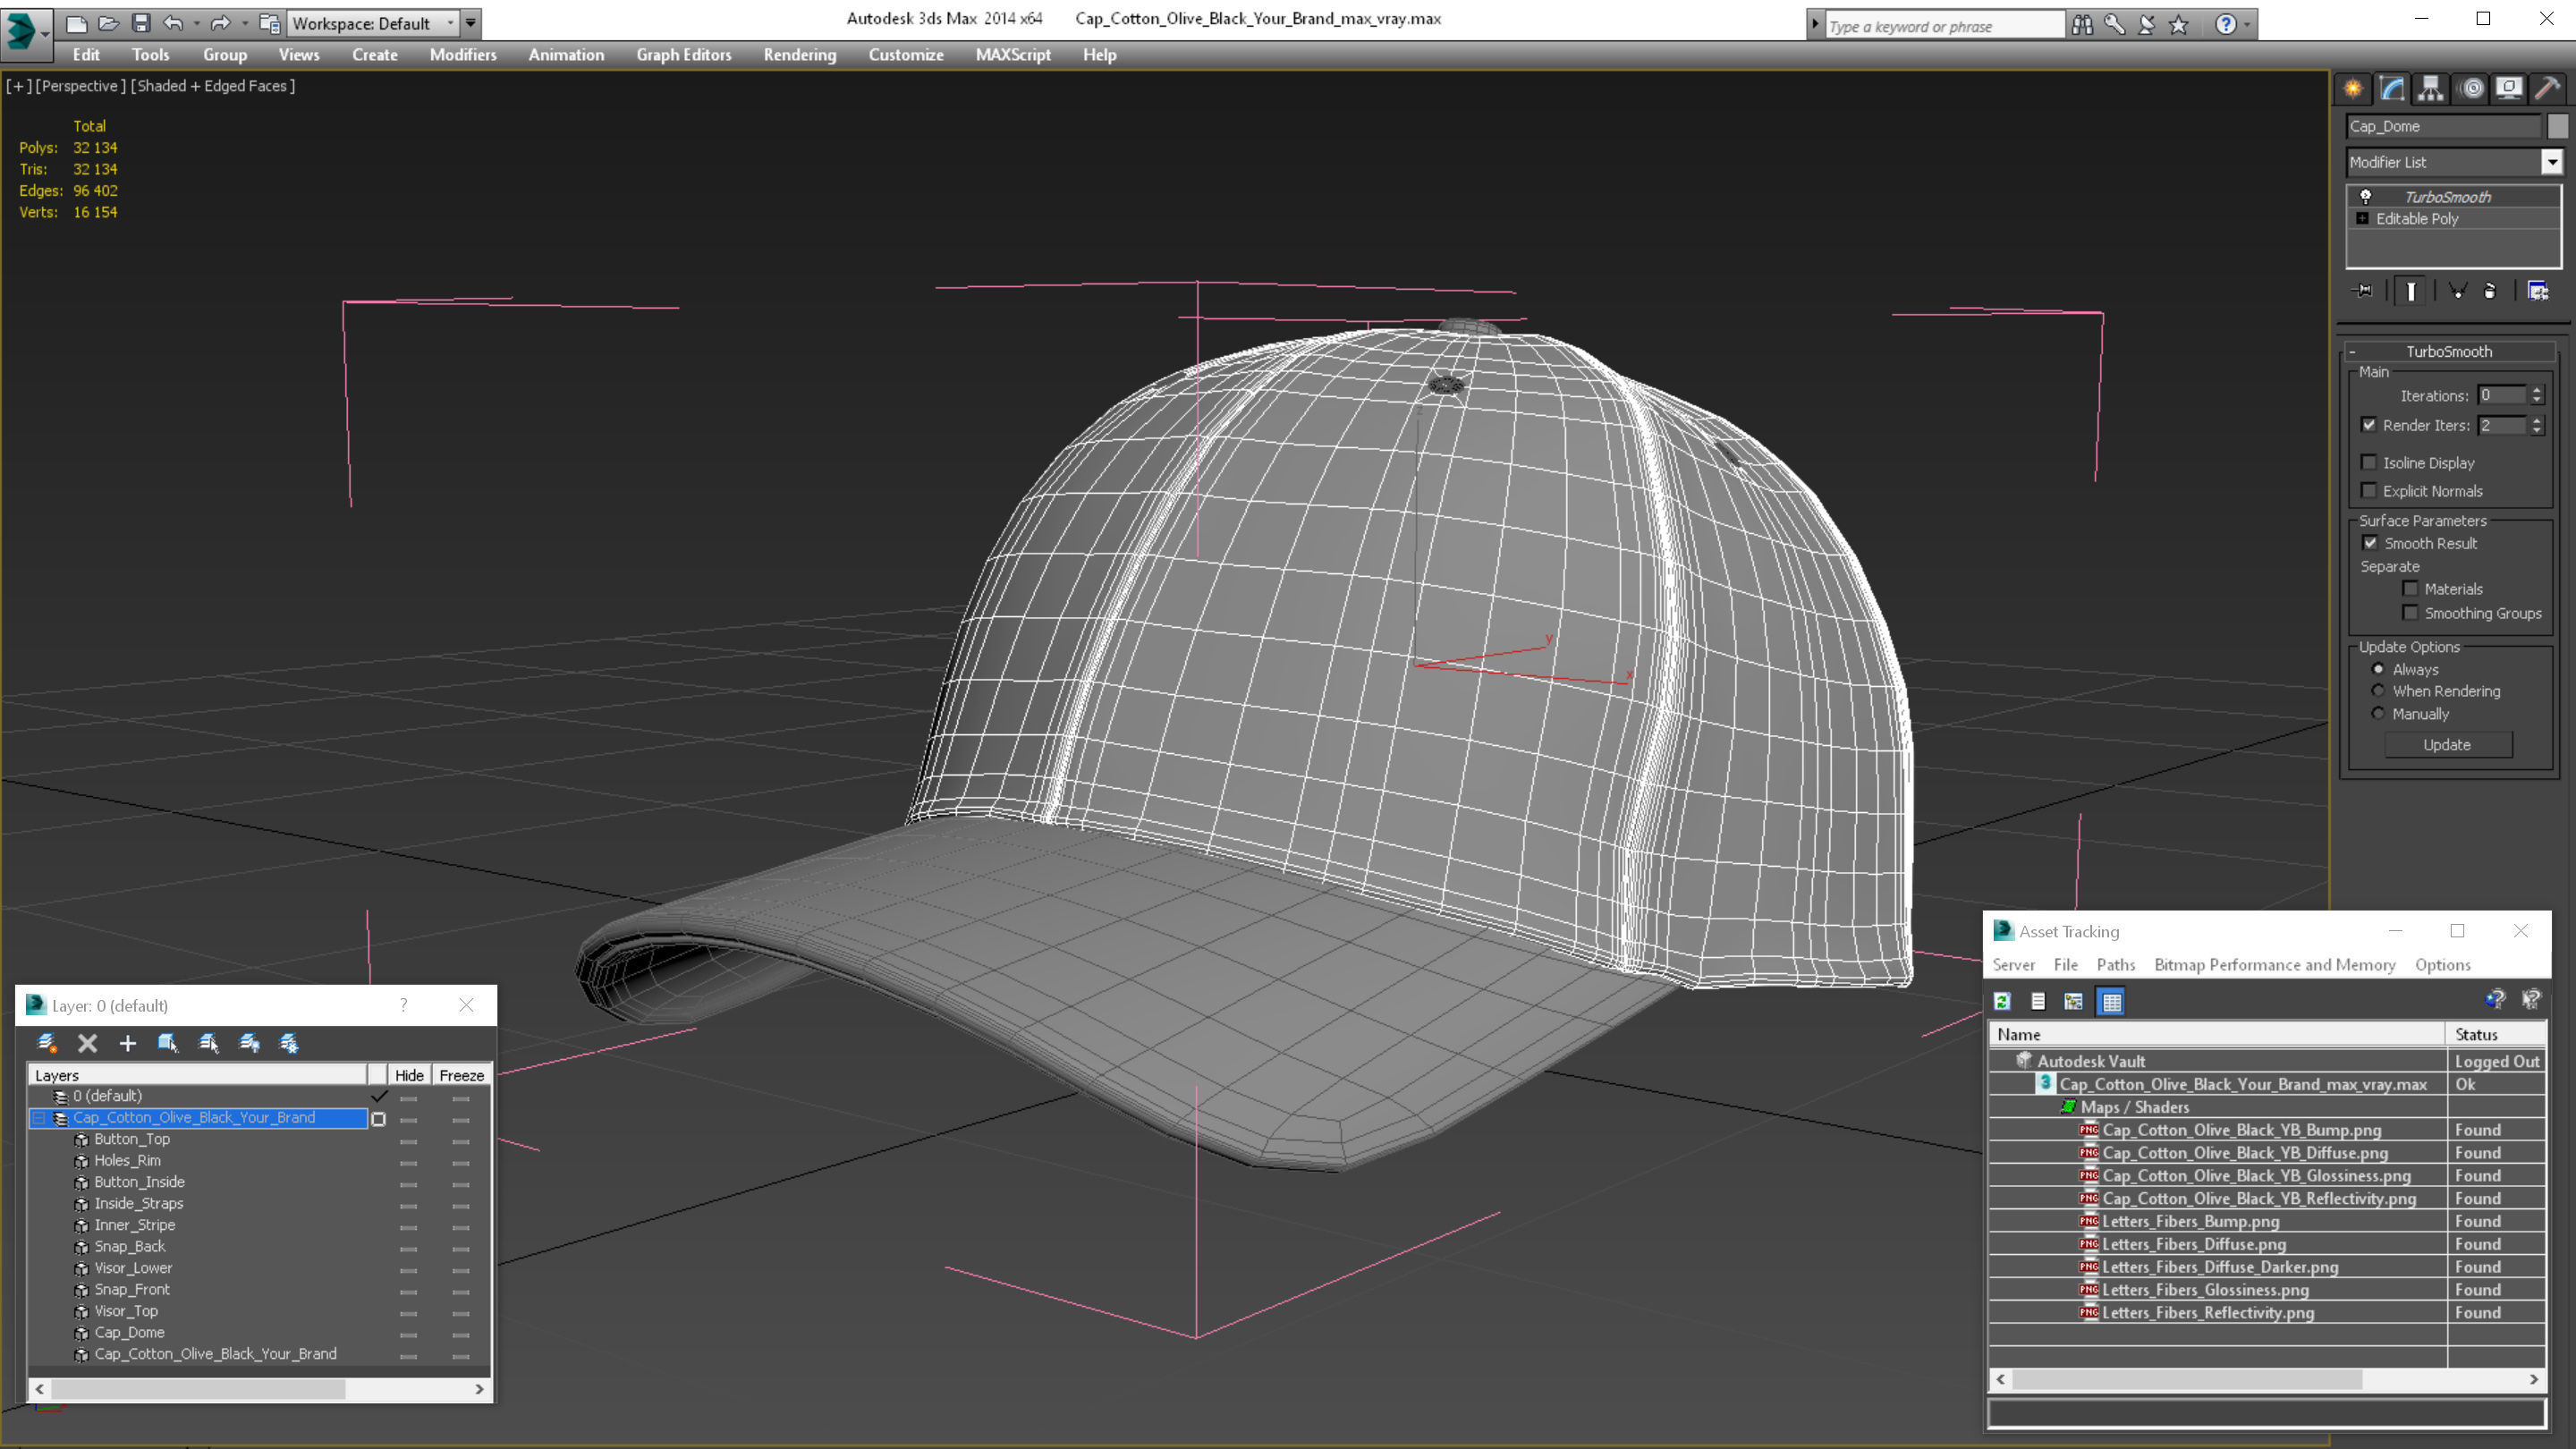Screen dimensions: 2576x1449
Task: Expand the Editable Poly plus sign in stack
Action: (2363, 218)
